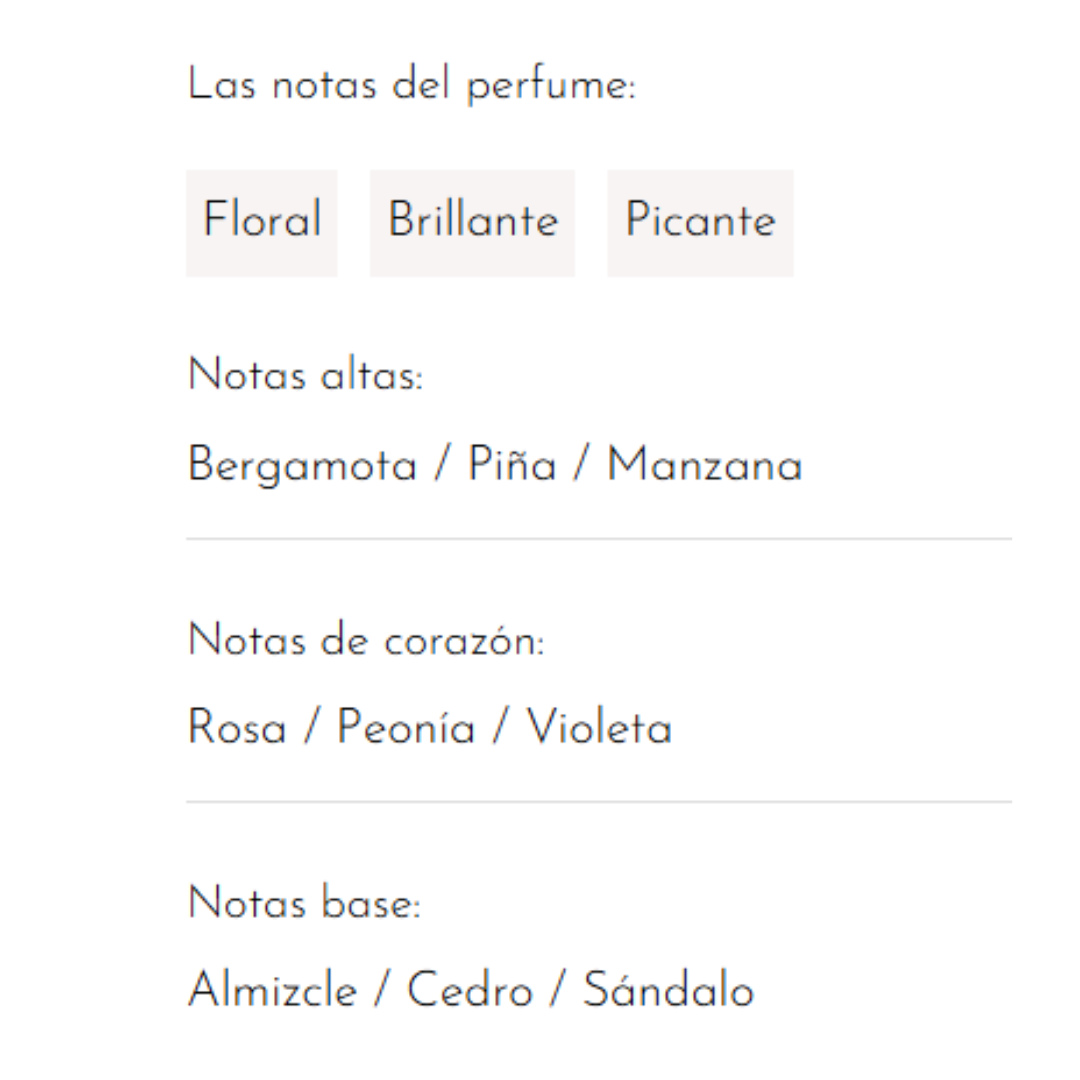Click the 'Notas base' label
1080x1080 pixels.
[304, 904]
